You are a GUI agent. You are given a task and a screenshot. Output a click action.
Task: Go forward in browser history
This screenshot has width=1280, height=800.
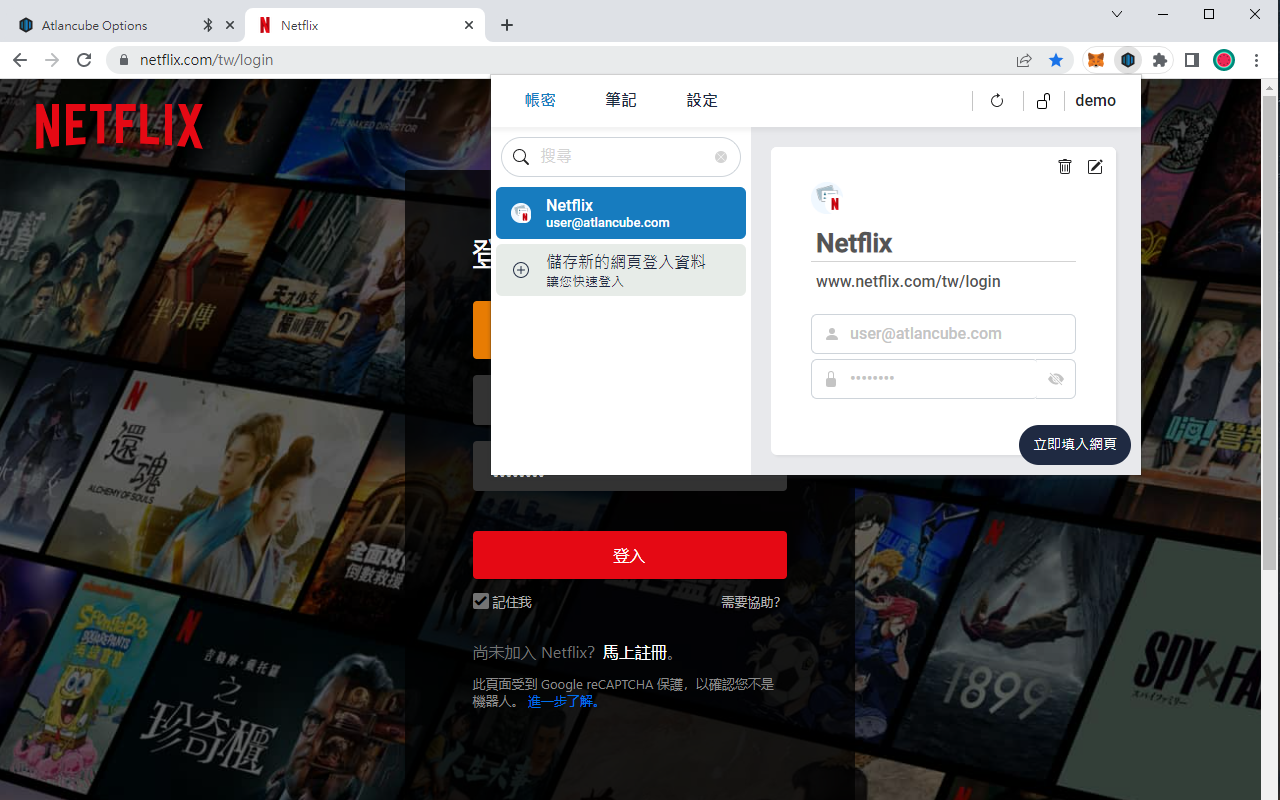[52, 60]
